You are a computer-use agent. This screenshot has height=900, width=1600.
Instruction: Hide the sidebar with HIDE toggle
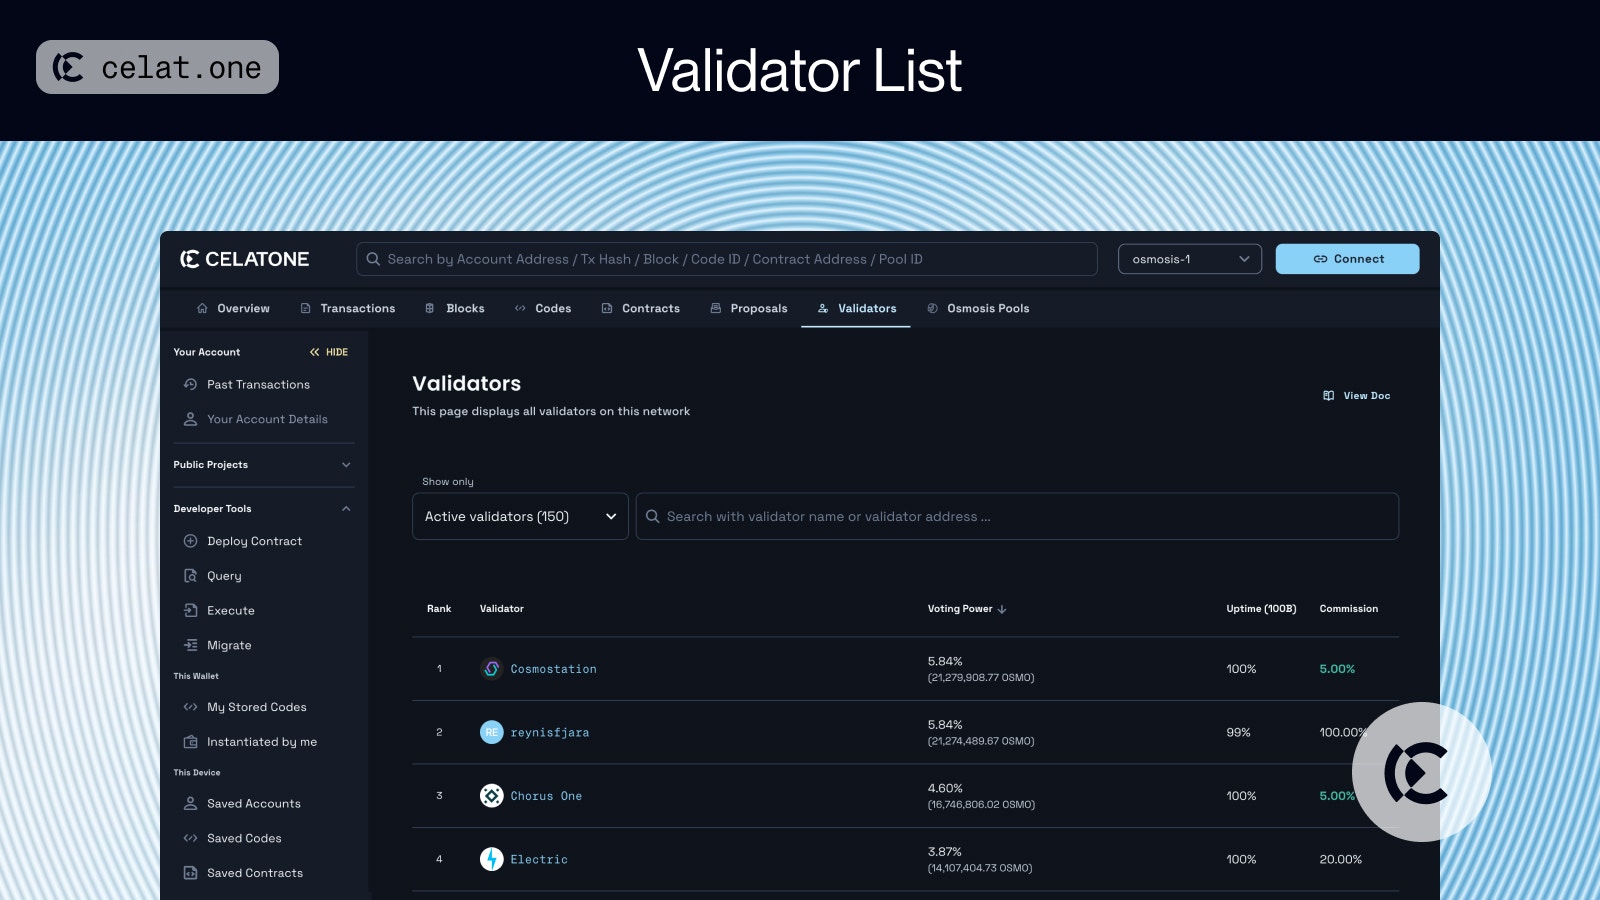[x=329, y=352]
